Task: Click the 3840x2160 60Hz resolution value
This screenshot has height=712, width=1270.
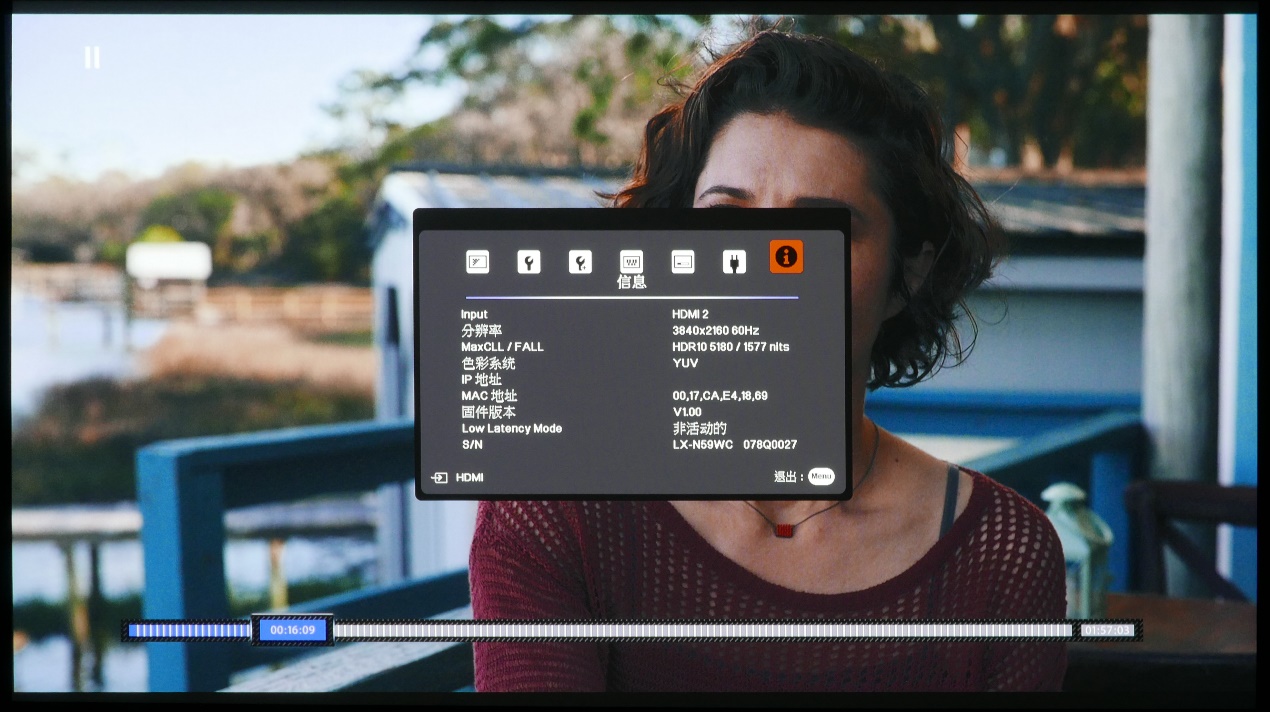Action: [715, 330]
